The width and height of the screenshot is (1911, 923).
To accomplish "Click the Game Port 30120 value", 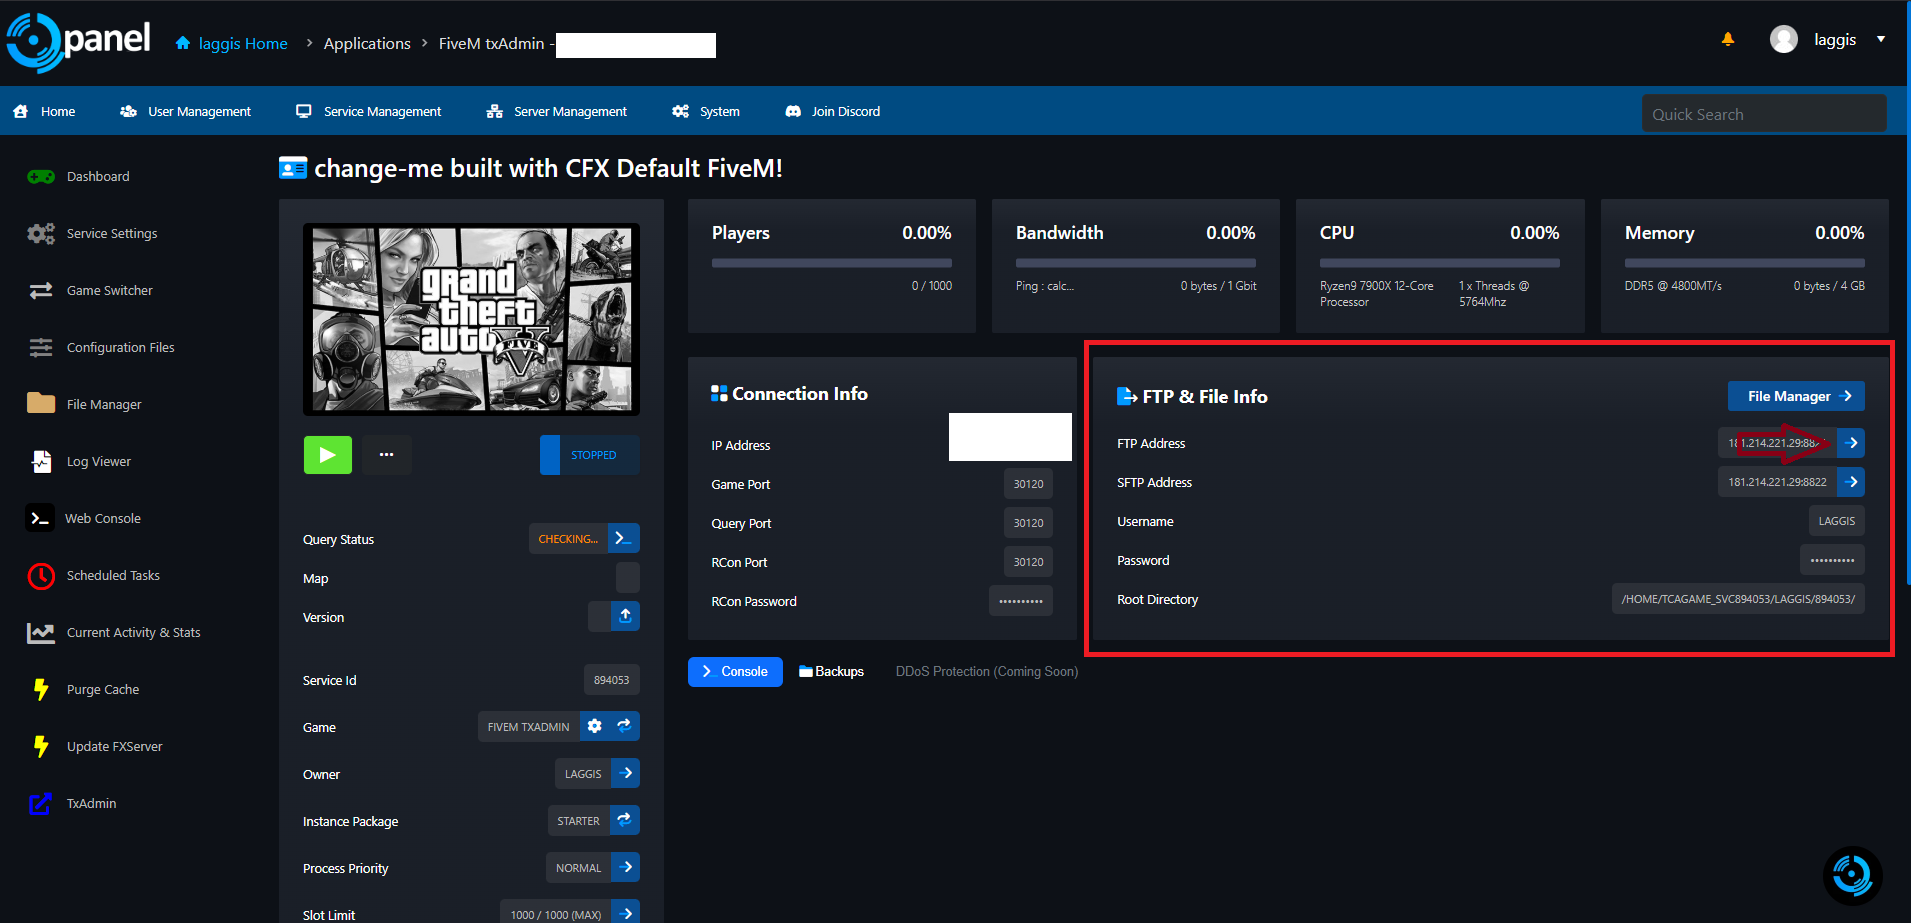I will [x=1028, y=484].
